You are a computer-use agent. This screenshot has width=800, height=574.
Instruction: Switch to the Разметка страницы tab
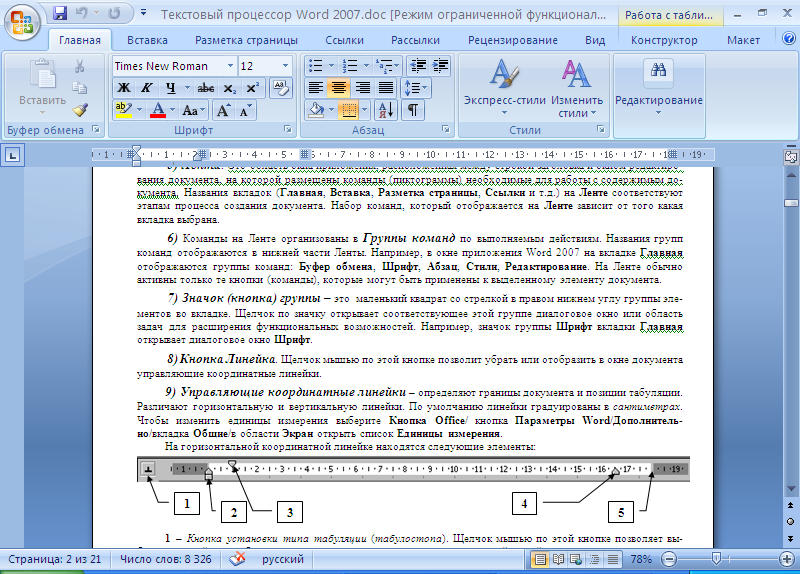coord(246,40)
